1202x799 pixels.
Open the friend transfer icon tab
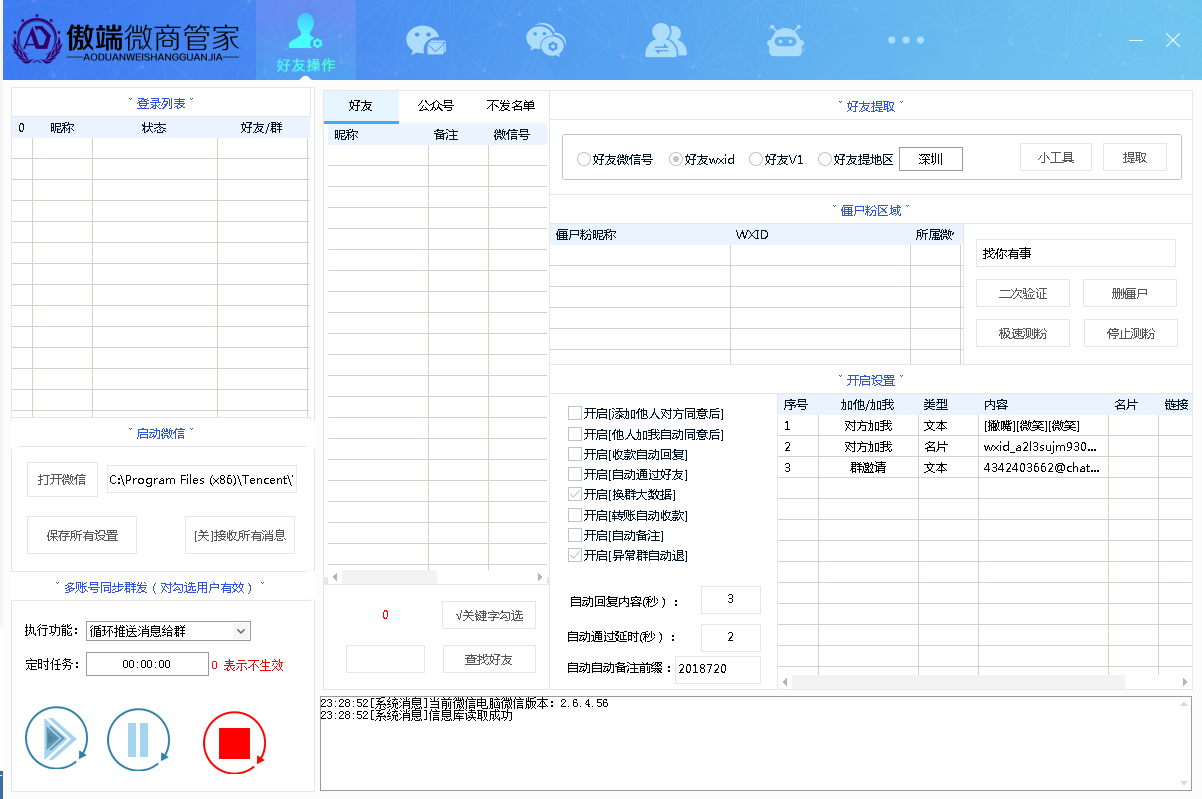[x=665, y=41]
